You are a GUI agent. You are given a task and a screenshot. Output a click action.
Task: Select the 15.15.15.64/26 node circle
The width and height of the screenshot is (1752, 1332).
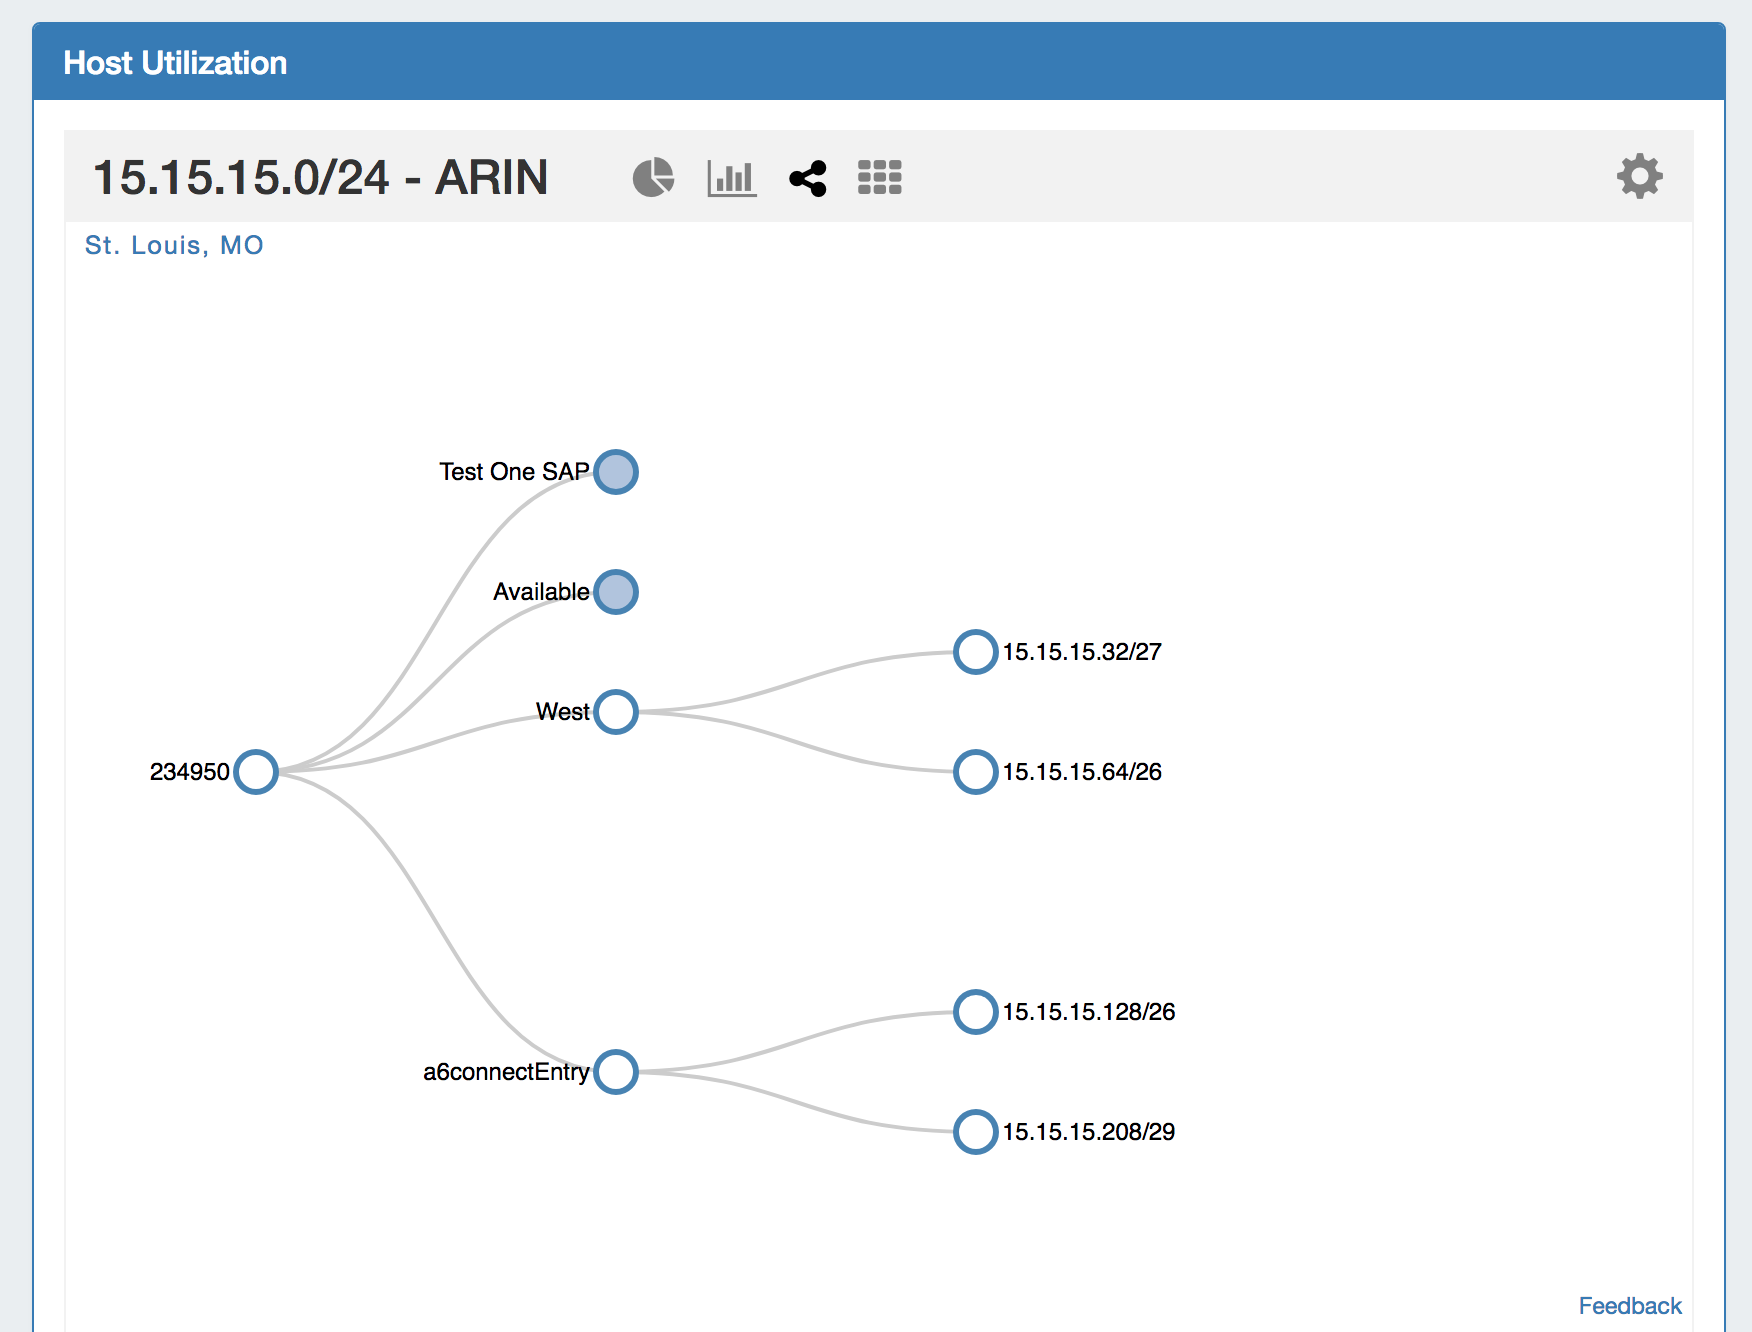(x=975, y=772)
